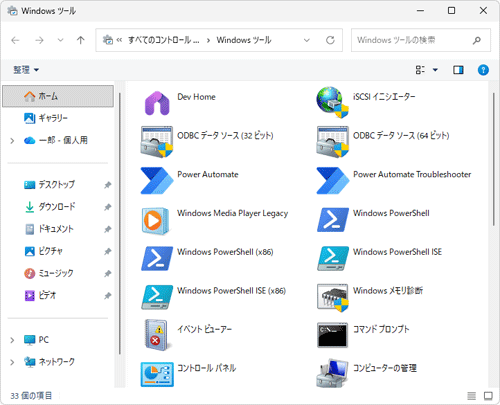
Task: Expand the PC tree node
Action: point(12,340)
